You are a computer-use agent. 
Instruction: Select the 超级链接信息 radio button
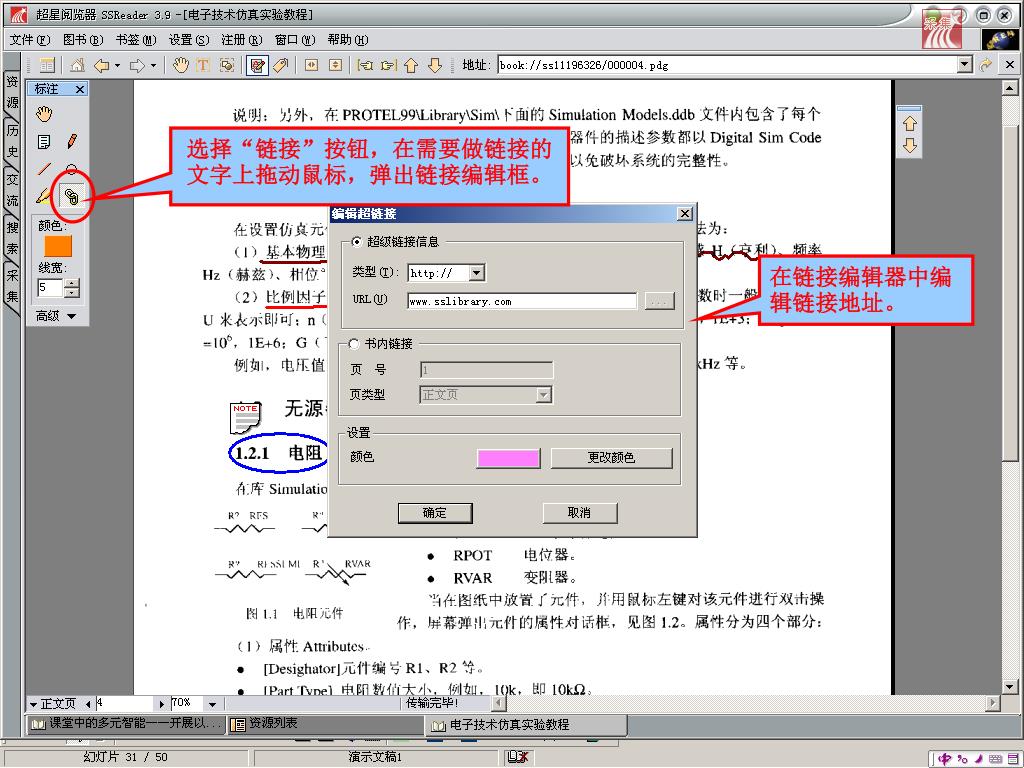pyautogui.click(x=357, y=242)
